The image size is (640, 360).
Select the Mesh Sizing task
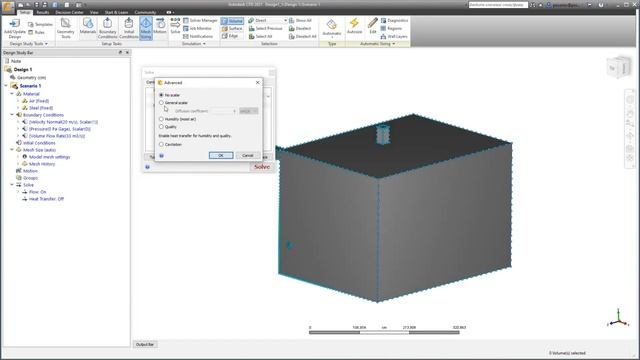click(x=146, y=28)
